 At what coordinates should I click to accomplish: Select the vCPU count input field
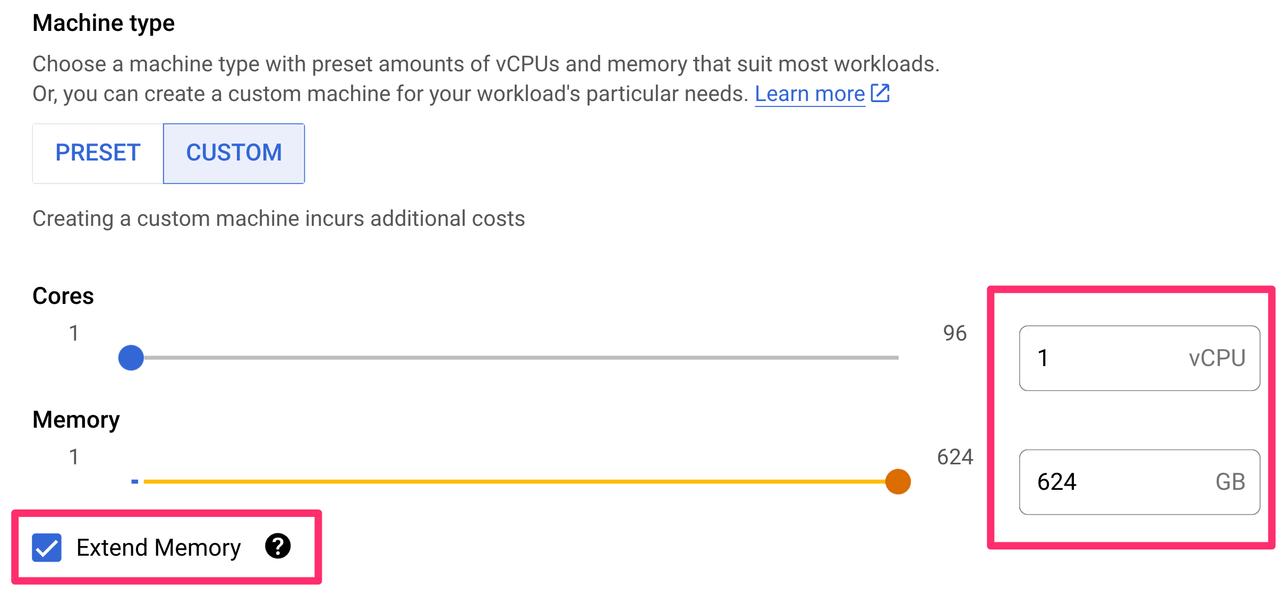[1100, 358]
